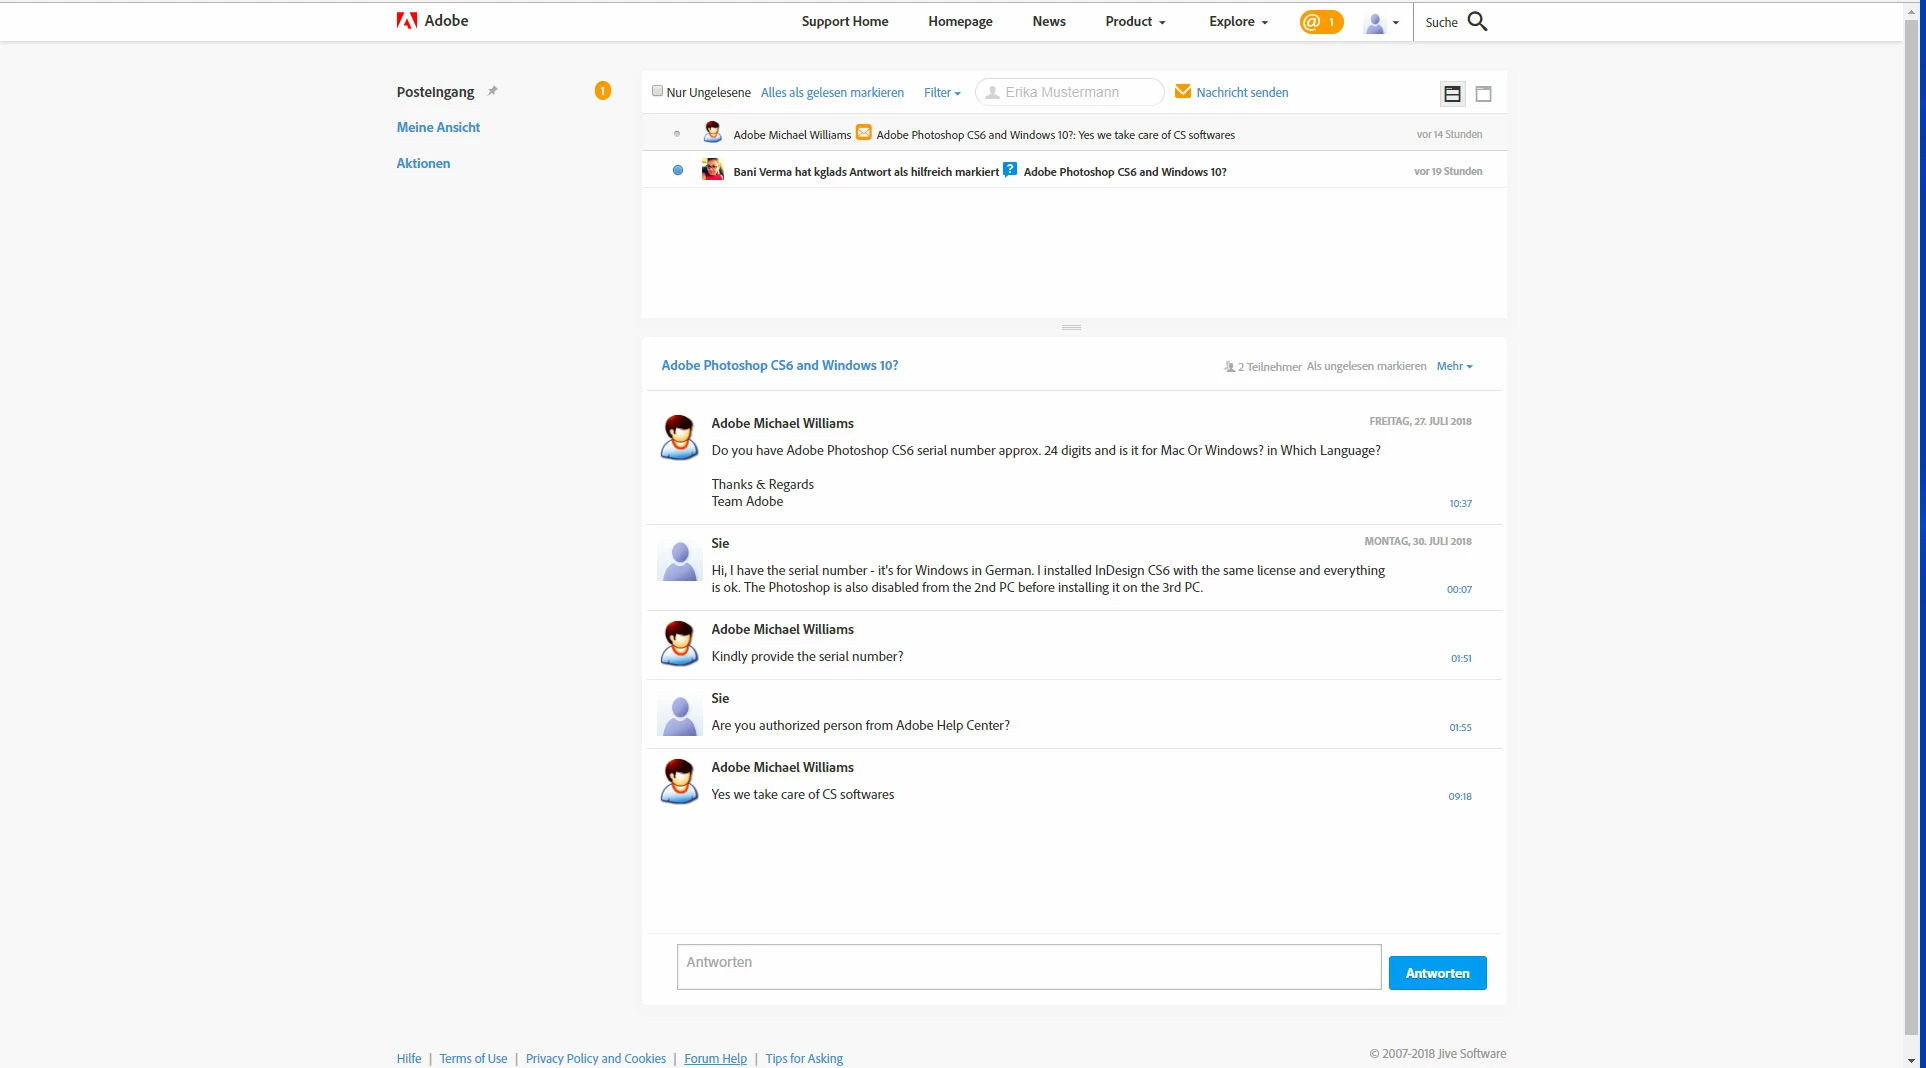This screenshot has height=1068, width=1926.
Task: Enable the Nur Ungelesene checkbox
Action: pyautogui.click(x=658, y=91)
